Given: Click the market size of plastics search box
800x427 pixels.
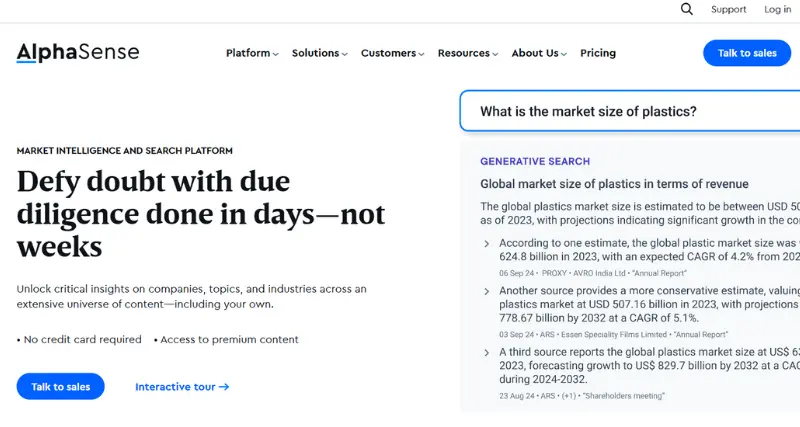Looking at the screenshot, I should 630,112.
